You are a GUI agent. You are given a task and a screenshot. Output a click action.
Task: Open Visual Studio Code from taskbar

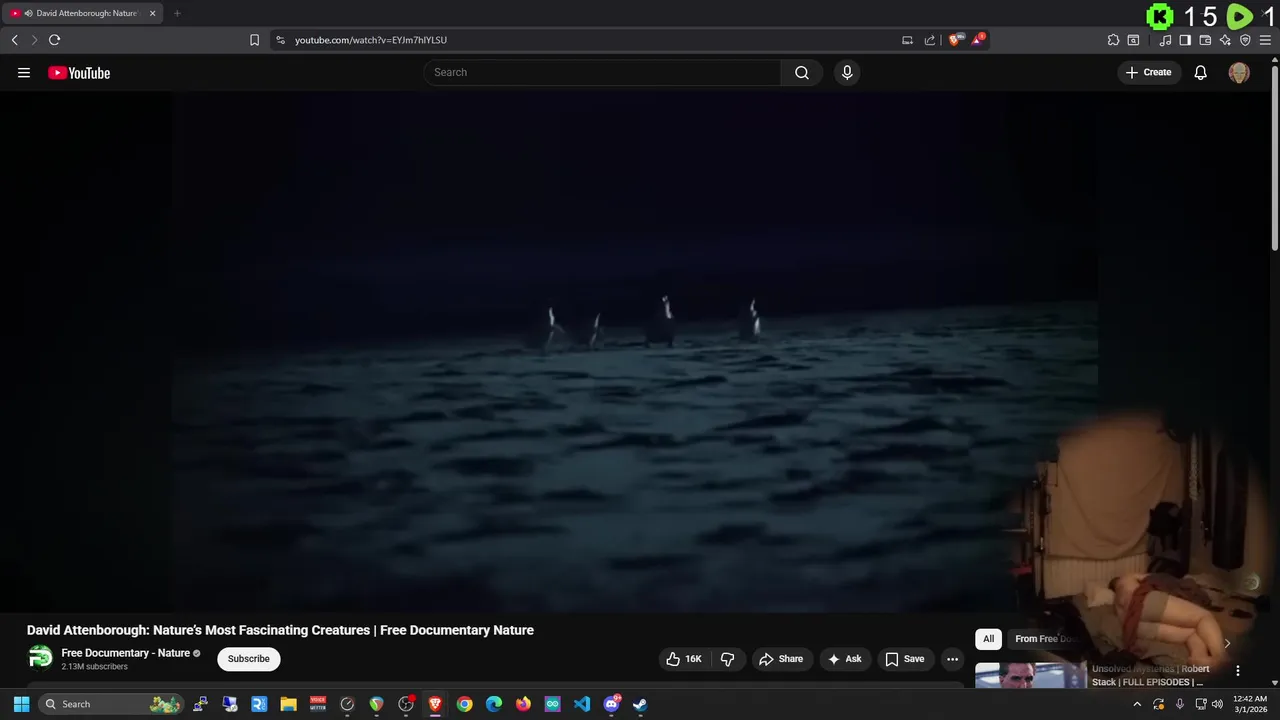(582, 704)
